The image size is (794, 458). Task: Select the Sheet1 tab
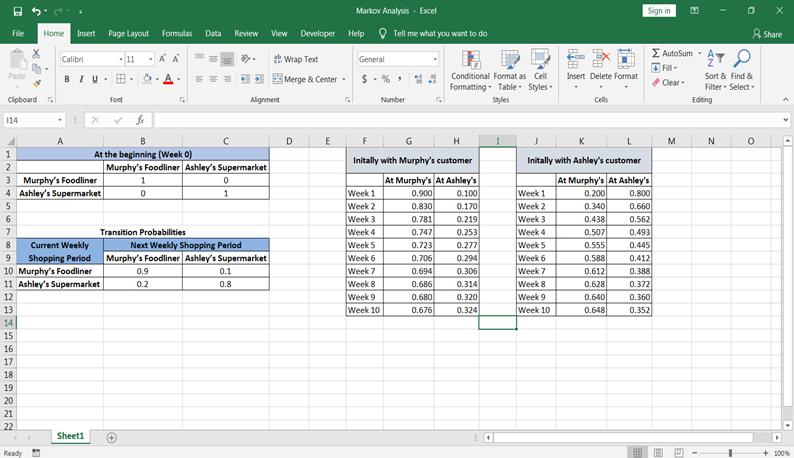click(x=70, y=436)
